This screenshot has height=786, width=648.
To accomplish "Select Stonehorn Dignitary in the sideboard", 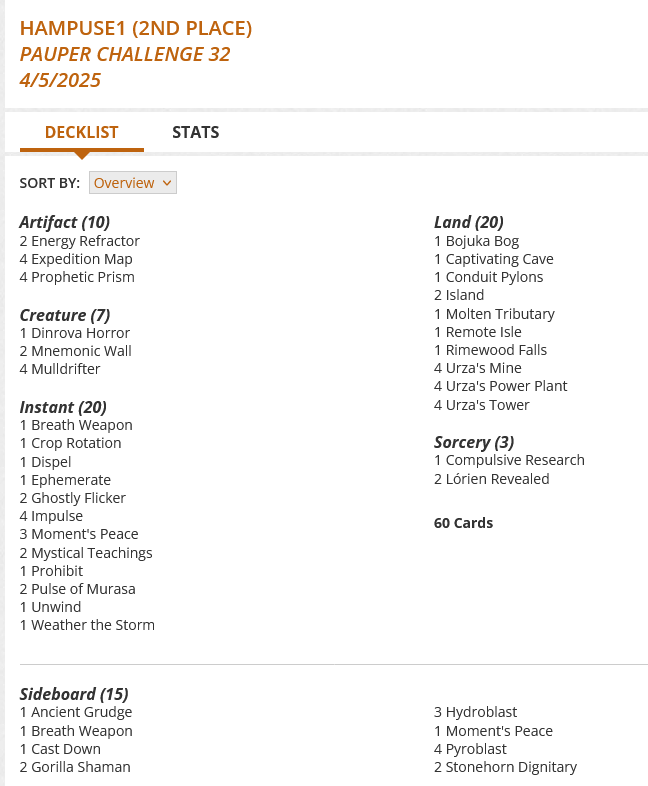I will pos(511,767).
